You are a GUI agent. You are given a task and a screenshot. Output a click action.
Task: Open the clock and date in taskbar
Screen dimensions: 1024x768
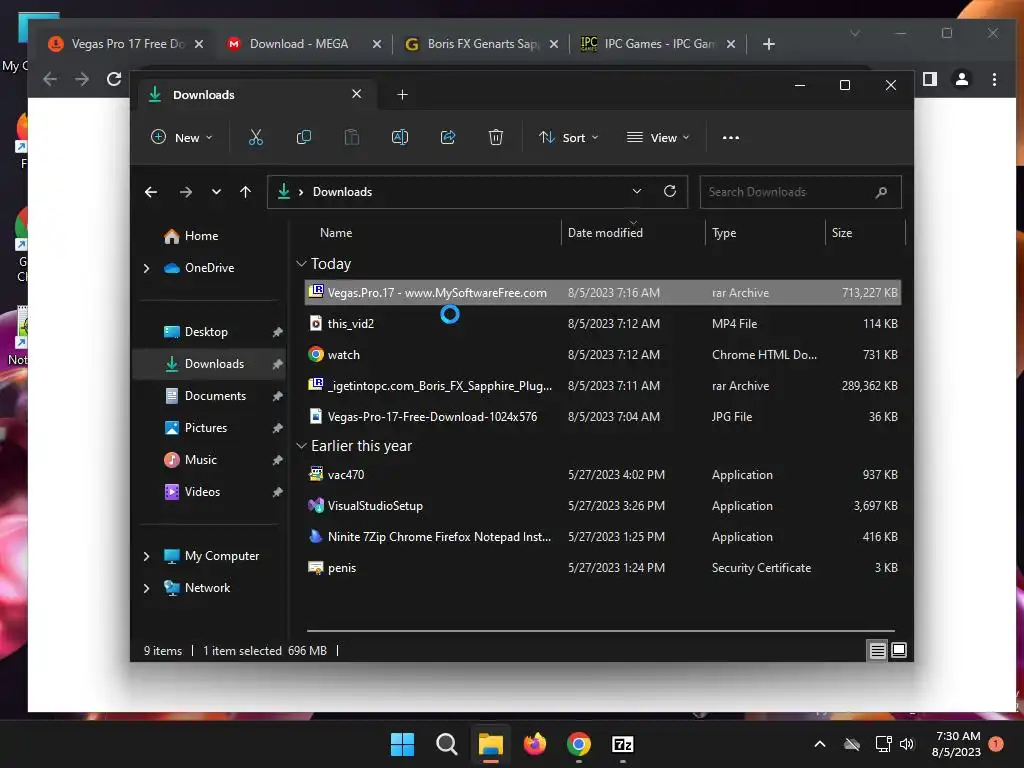(x=957, y=744)
